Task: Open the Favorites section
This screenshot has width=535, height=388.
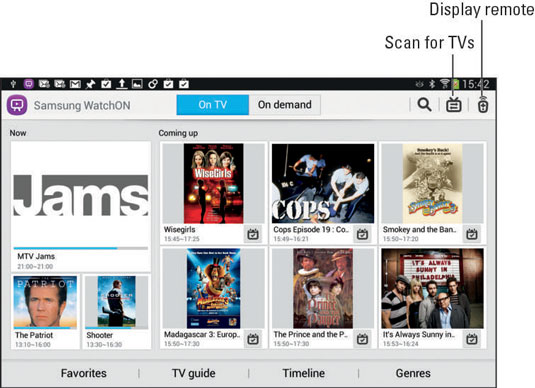Action: (84, 373)
